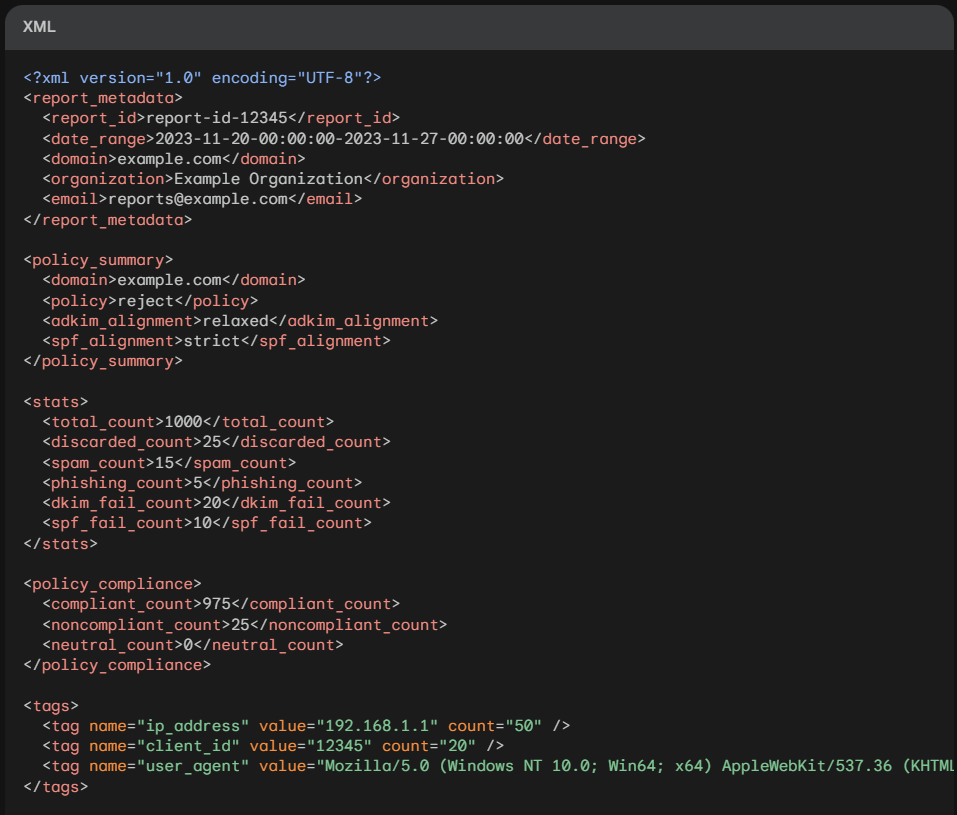This screenshot has height=815, width=957.
Task: Click the spf_alignment strict line
Action: point(216,341)
